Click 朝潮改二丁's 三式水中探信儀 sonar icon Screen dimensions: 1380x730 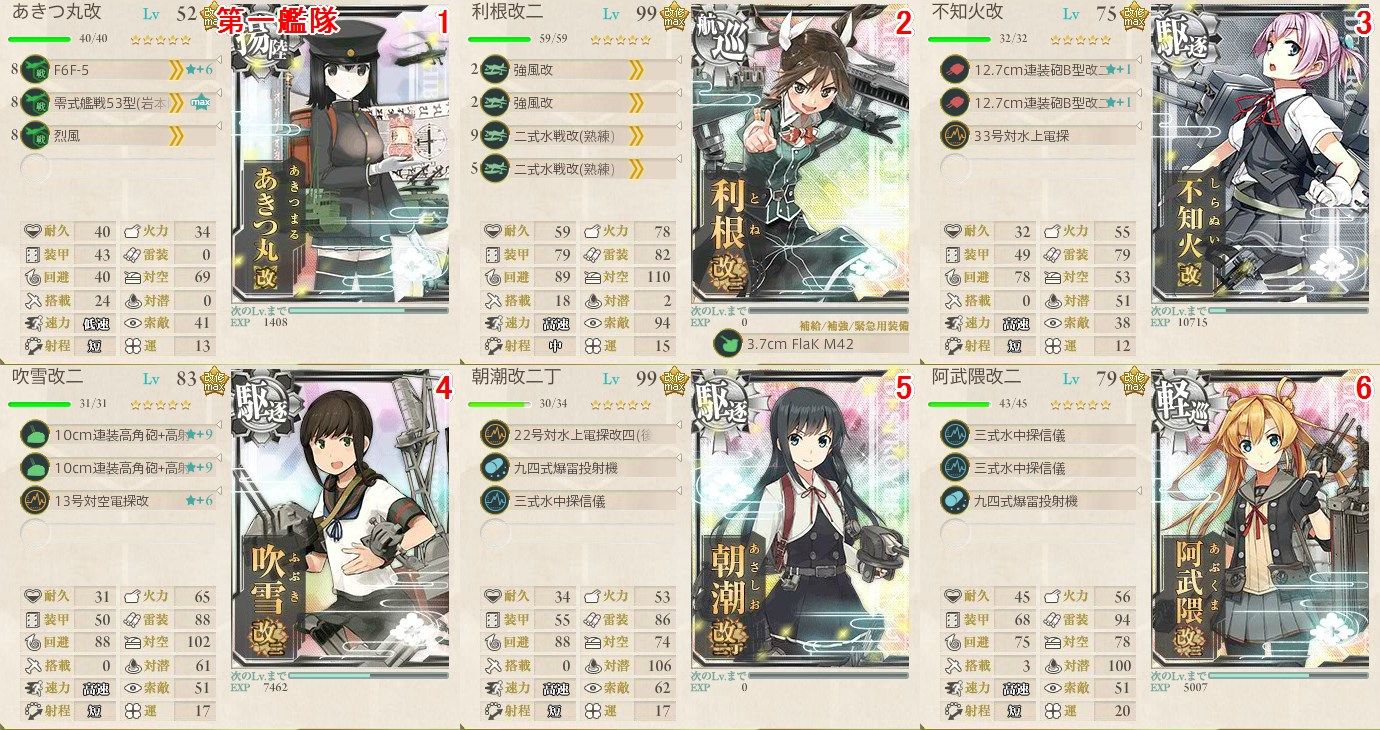493,500
